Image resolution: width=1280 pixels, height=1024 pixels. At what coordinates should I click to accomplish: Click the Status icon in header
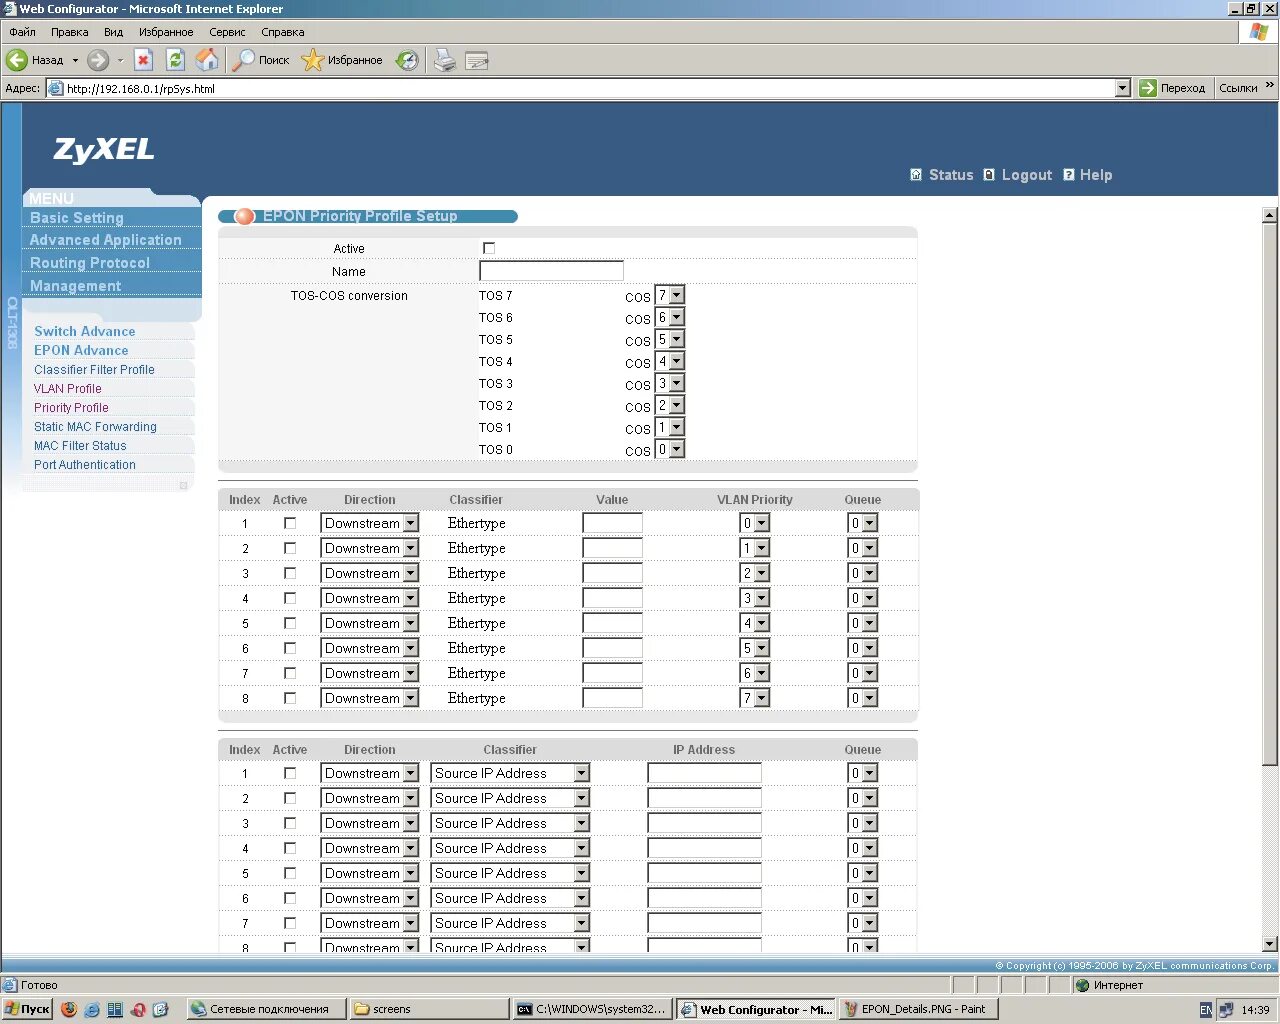coord(916,175)
